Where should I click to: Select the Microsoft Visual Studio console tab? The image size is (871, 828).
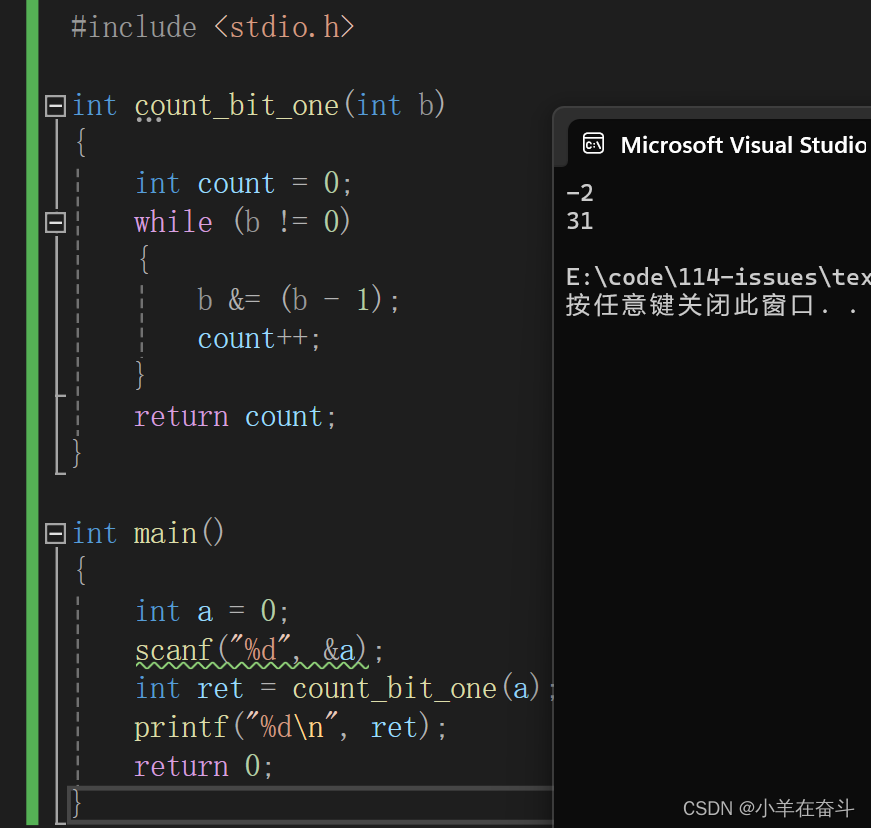pos(719,144)
